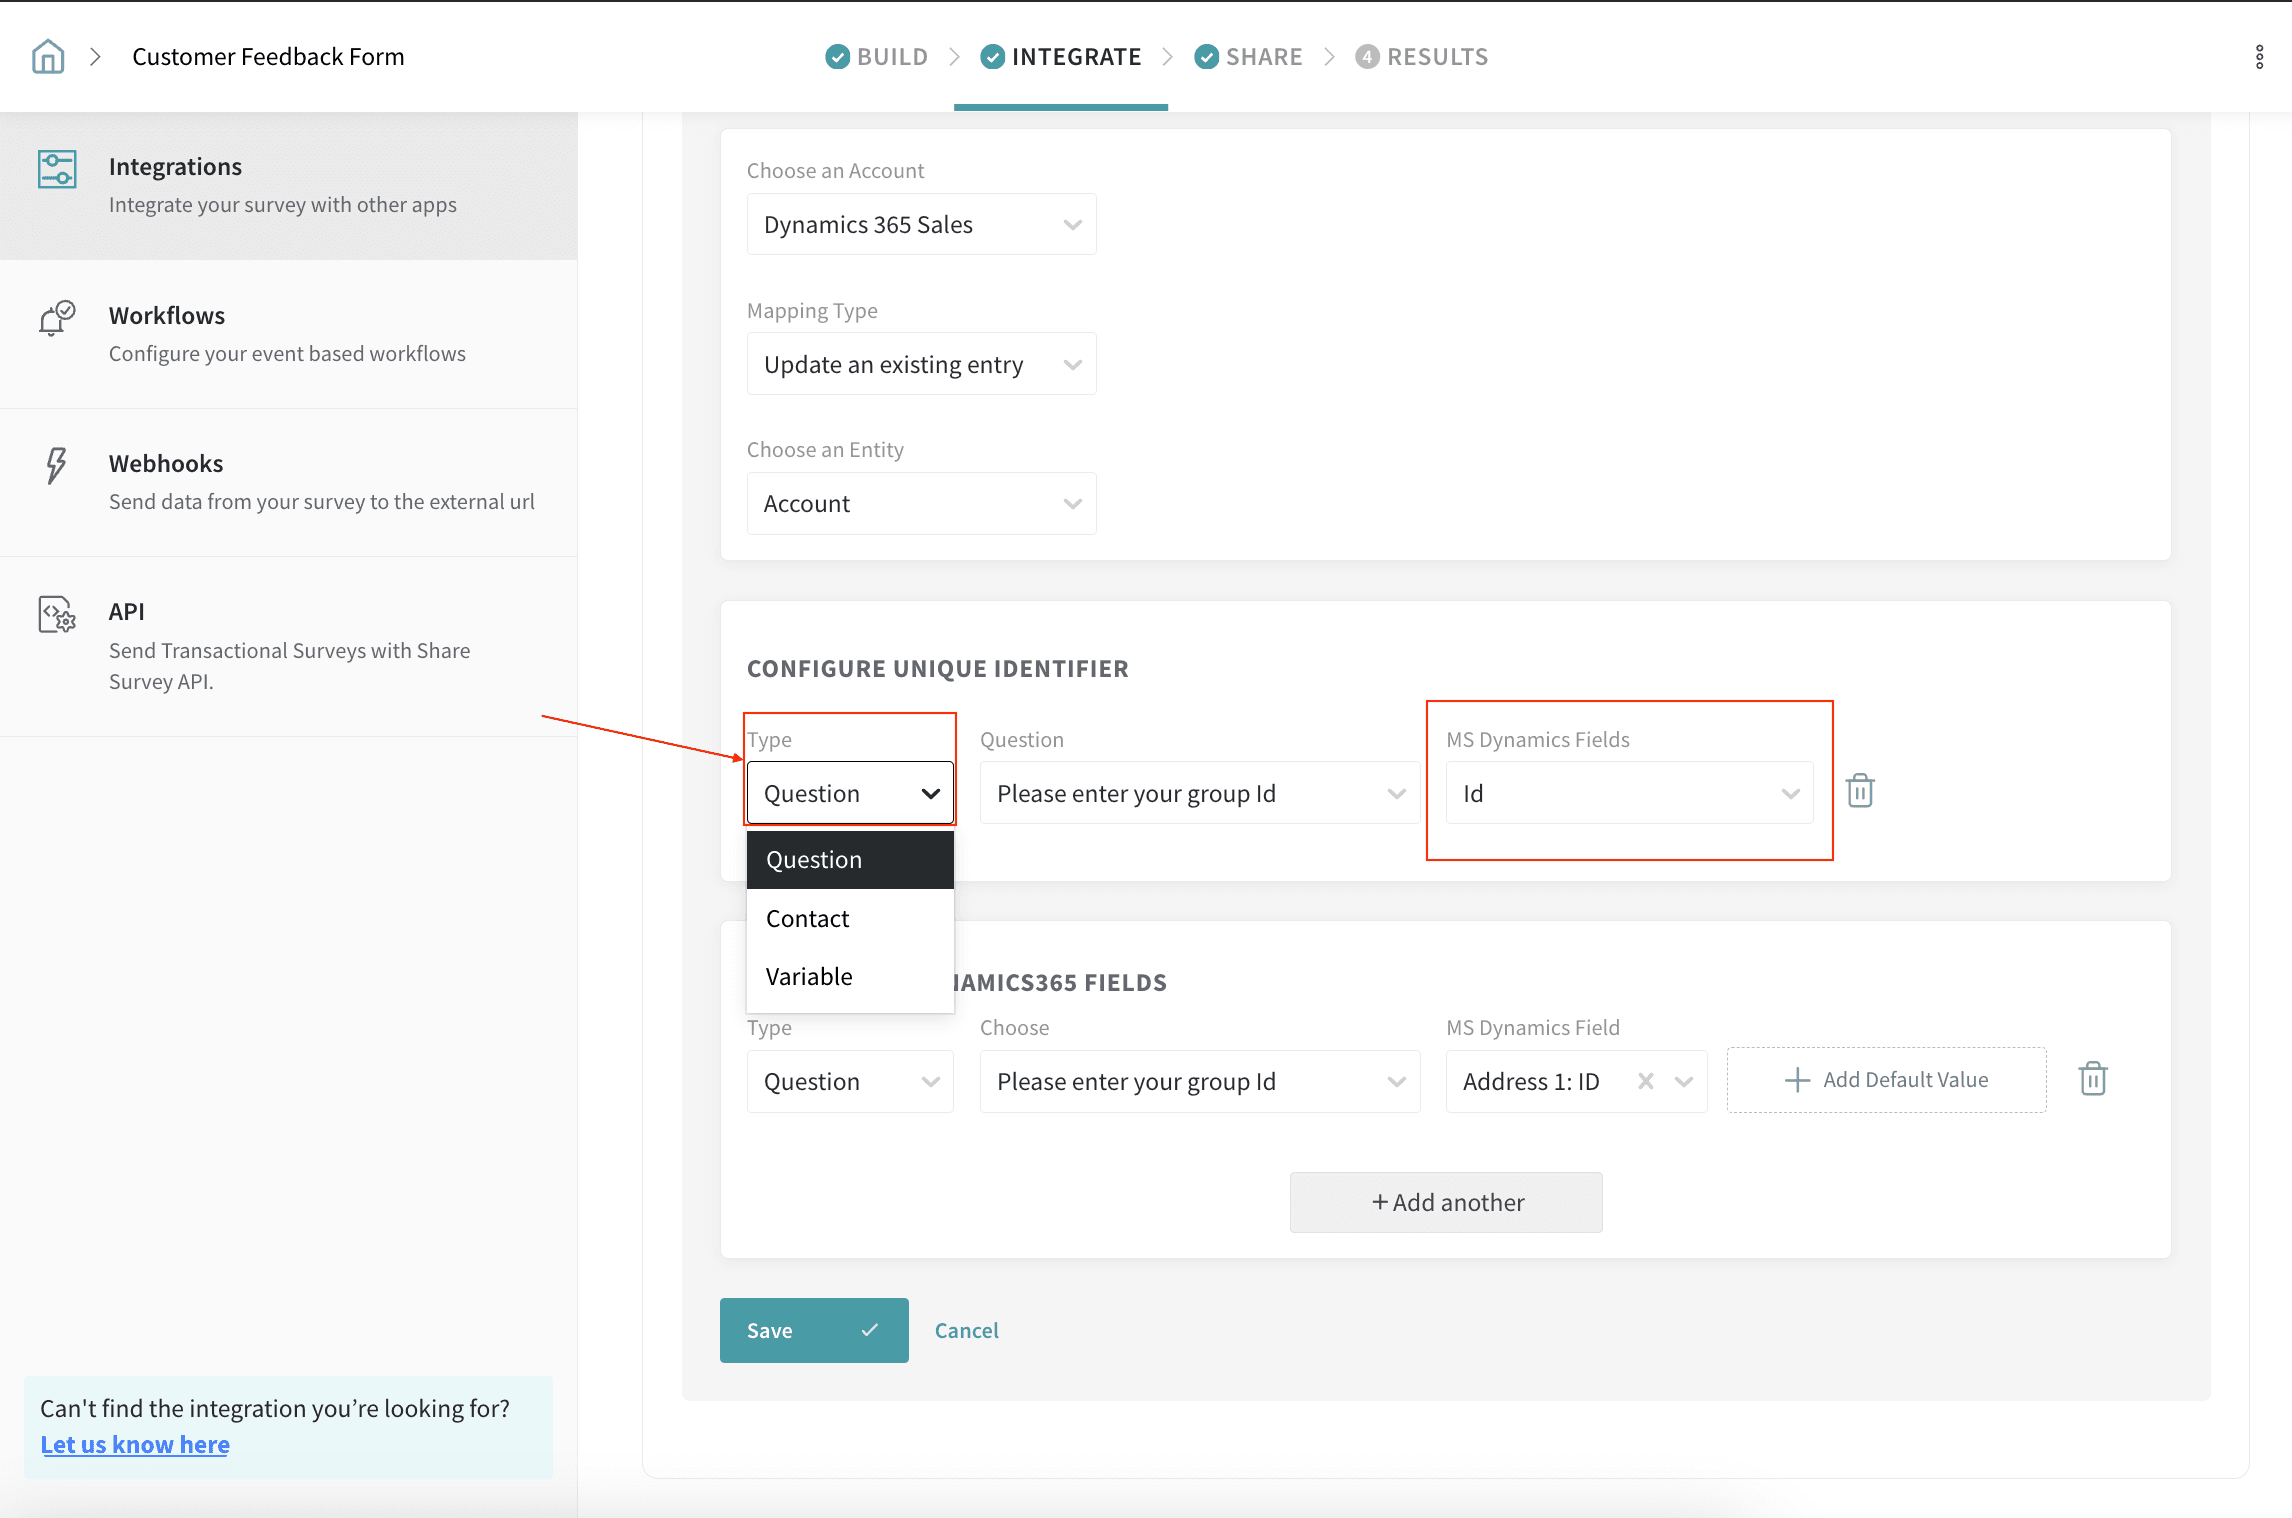
Task: Switch to the BUILD step tab
Action: (x=877, y=57)
